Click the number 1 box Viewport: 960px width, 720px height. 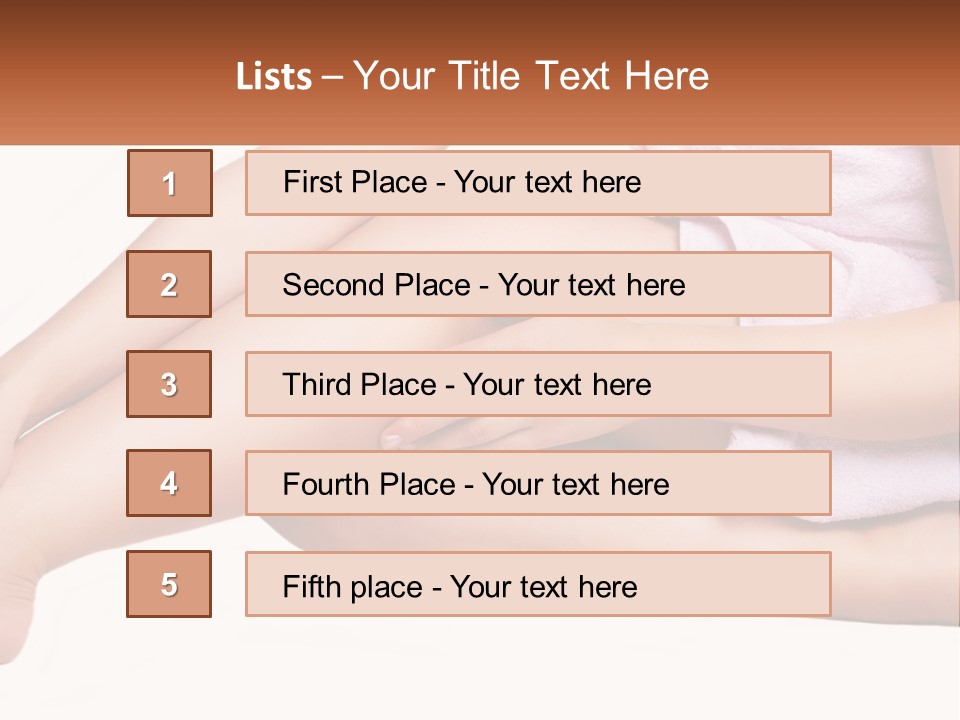tap(170, 183)
